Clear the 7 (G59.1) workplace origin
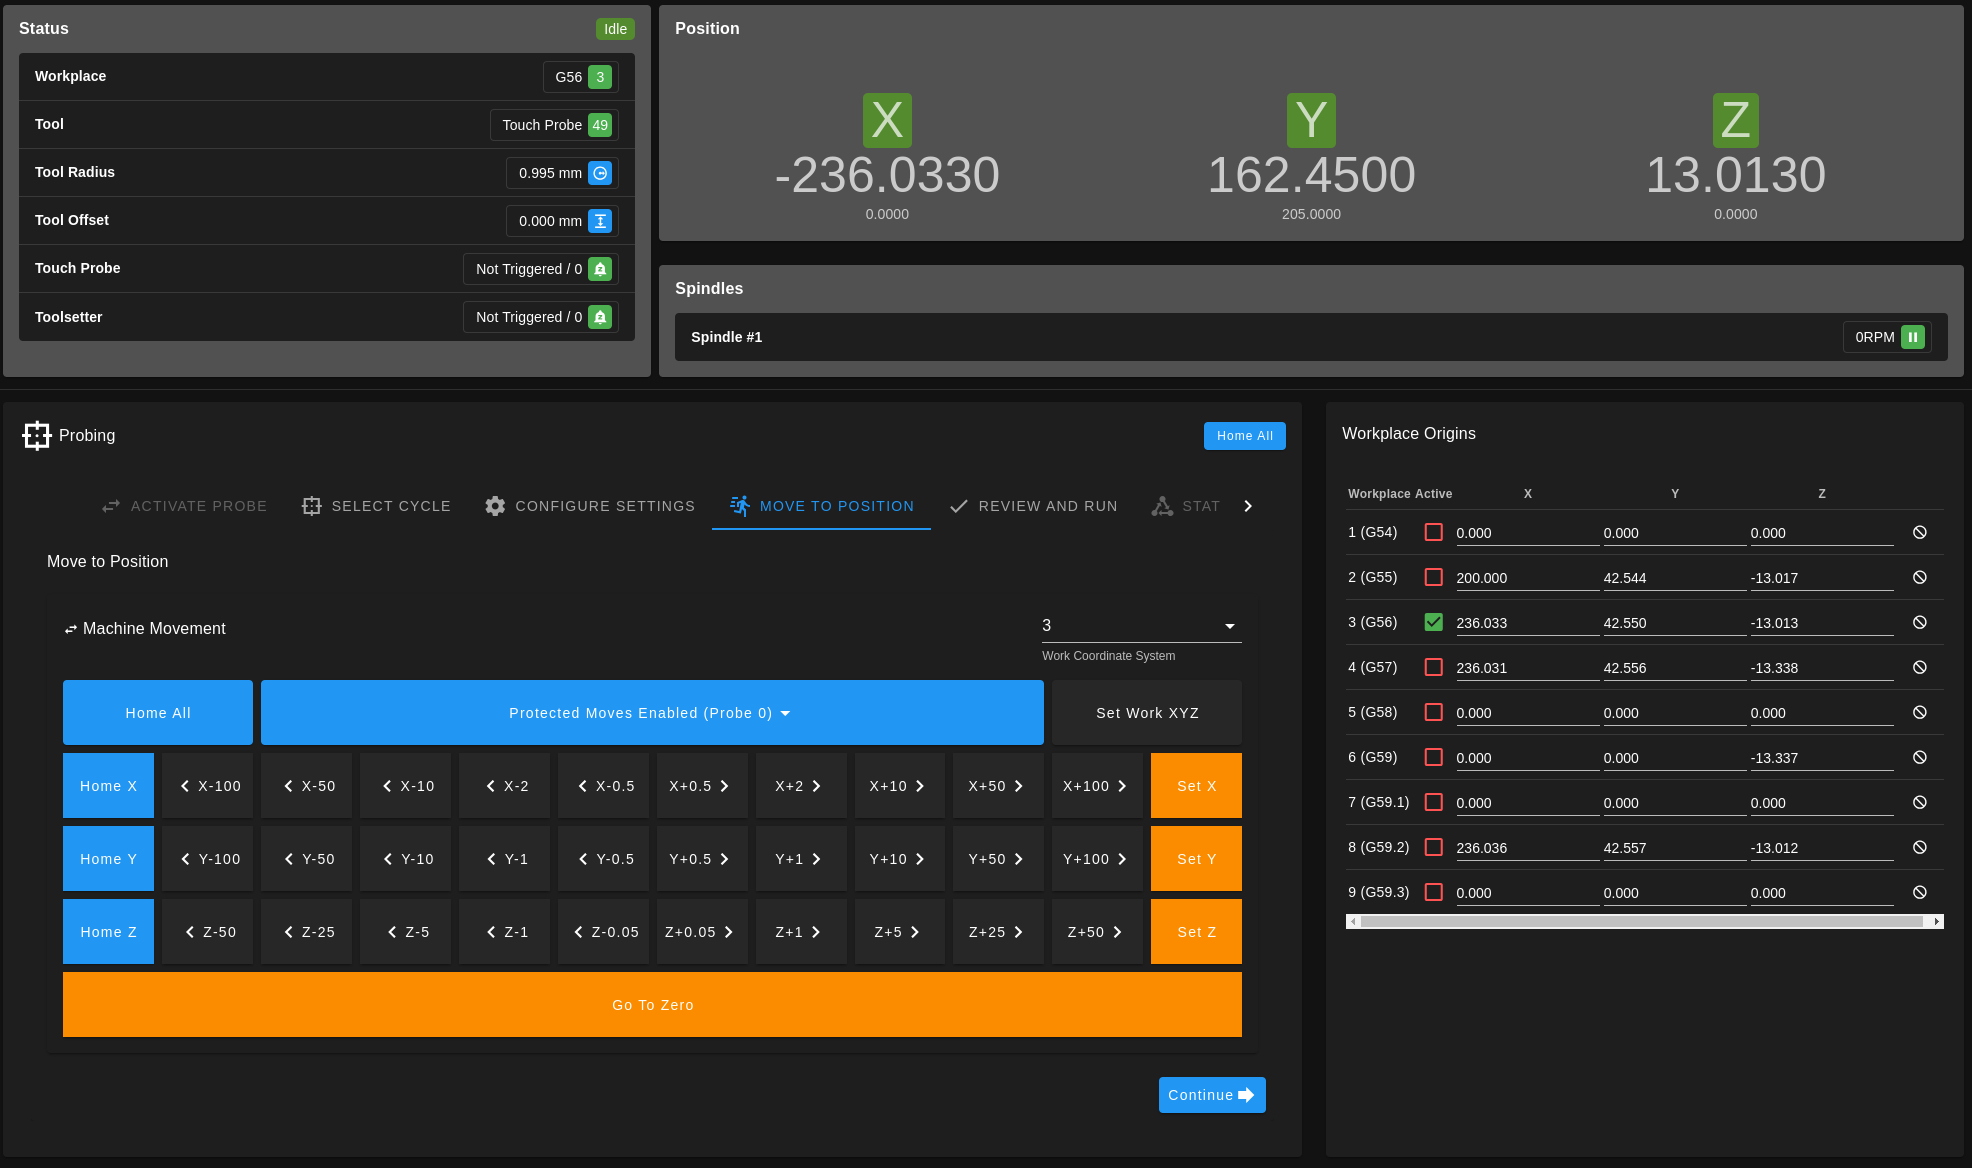1972x1168 pixels. click(x=1920, y=802)
